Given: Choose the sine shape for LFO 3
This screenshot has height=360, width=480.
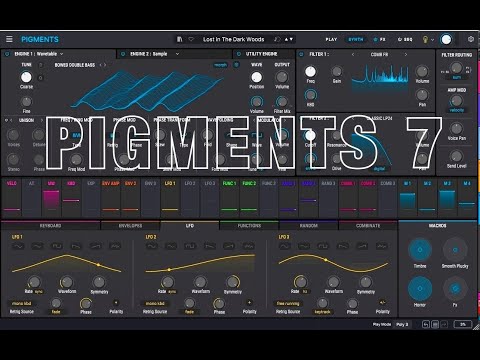Looking at the screenshot, I should 284,246.
